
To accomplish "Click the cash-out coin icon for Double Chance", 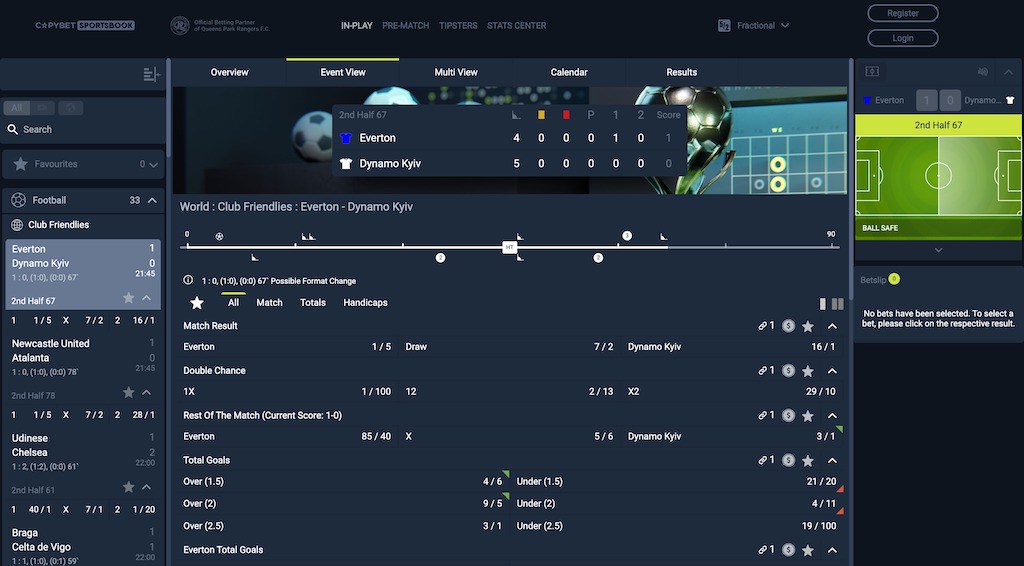I will (x=788, y=371).
